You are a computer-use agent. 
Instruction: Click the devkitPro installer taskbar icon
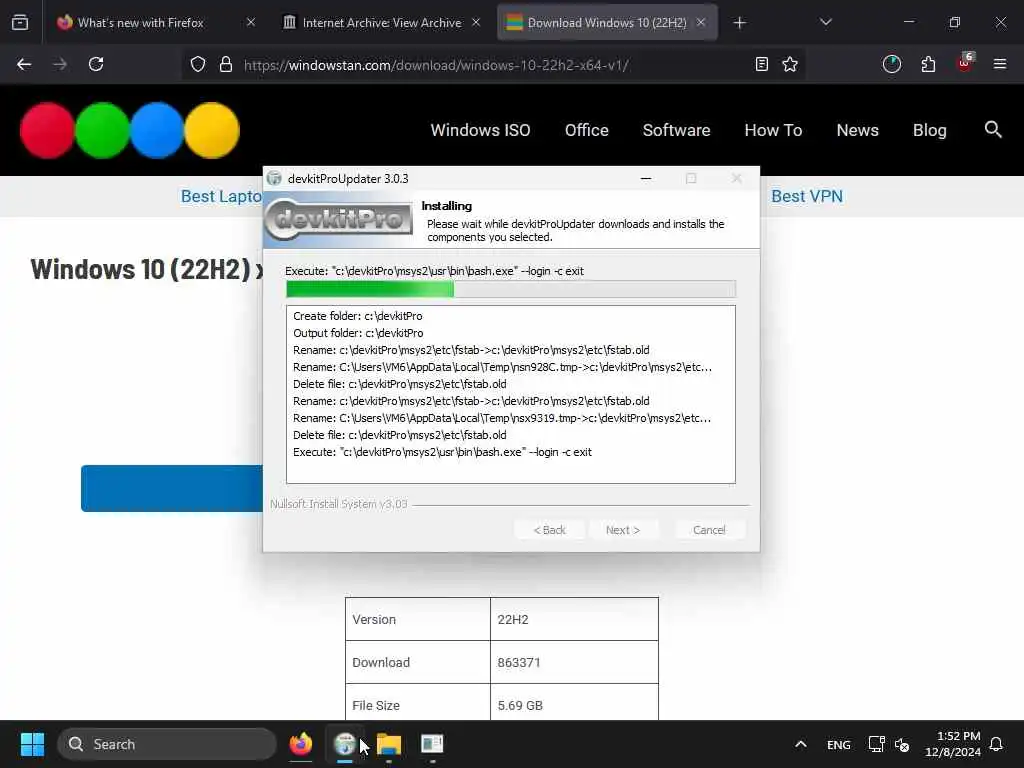pyautogui.click(x=345, y=744)
